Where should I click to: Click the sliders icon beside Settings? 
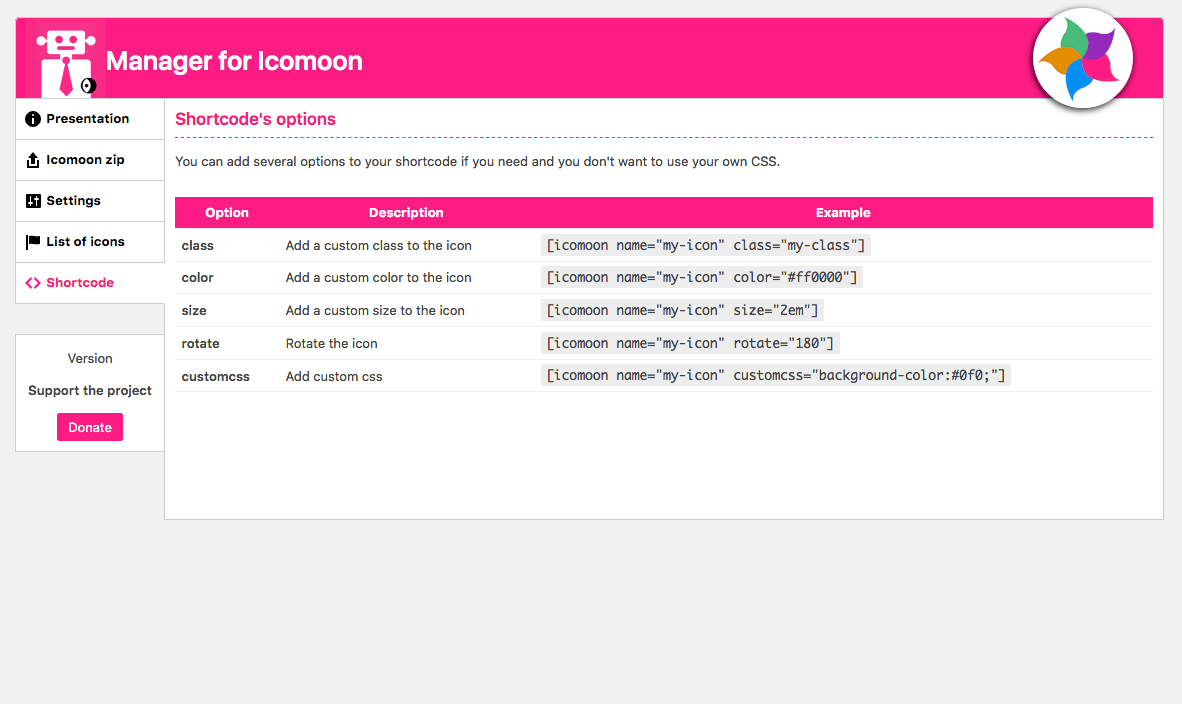(33, 200)
